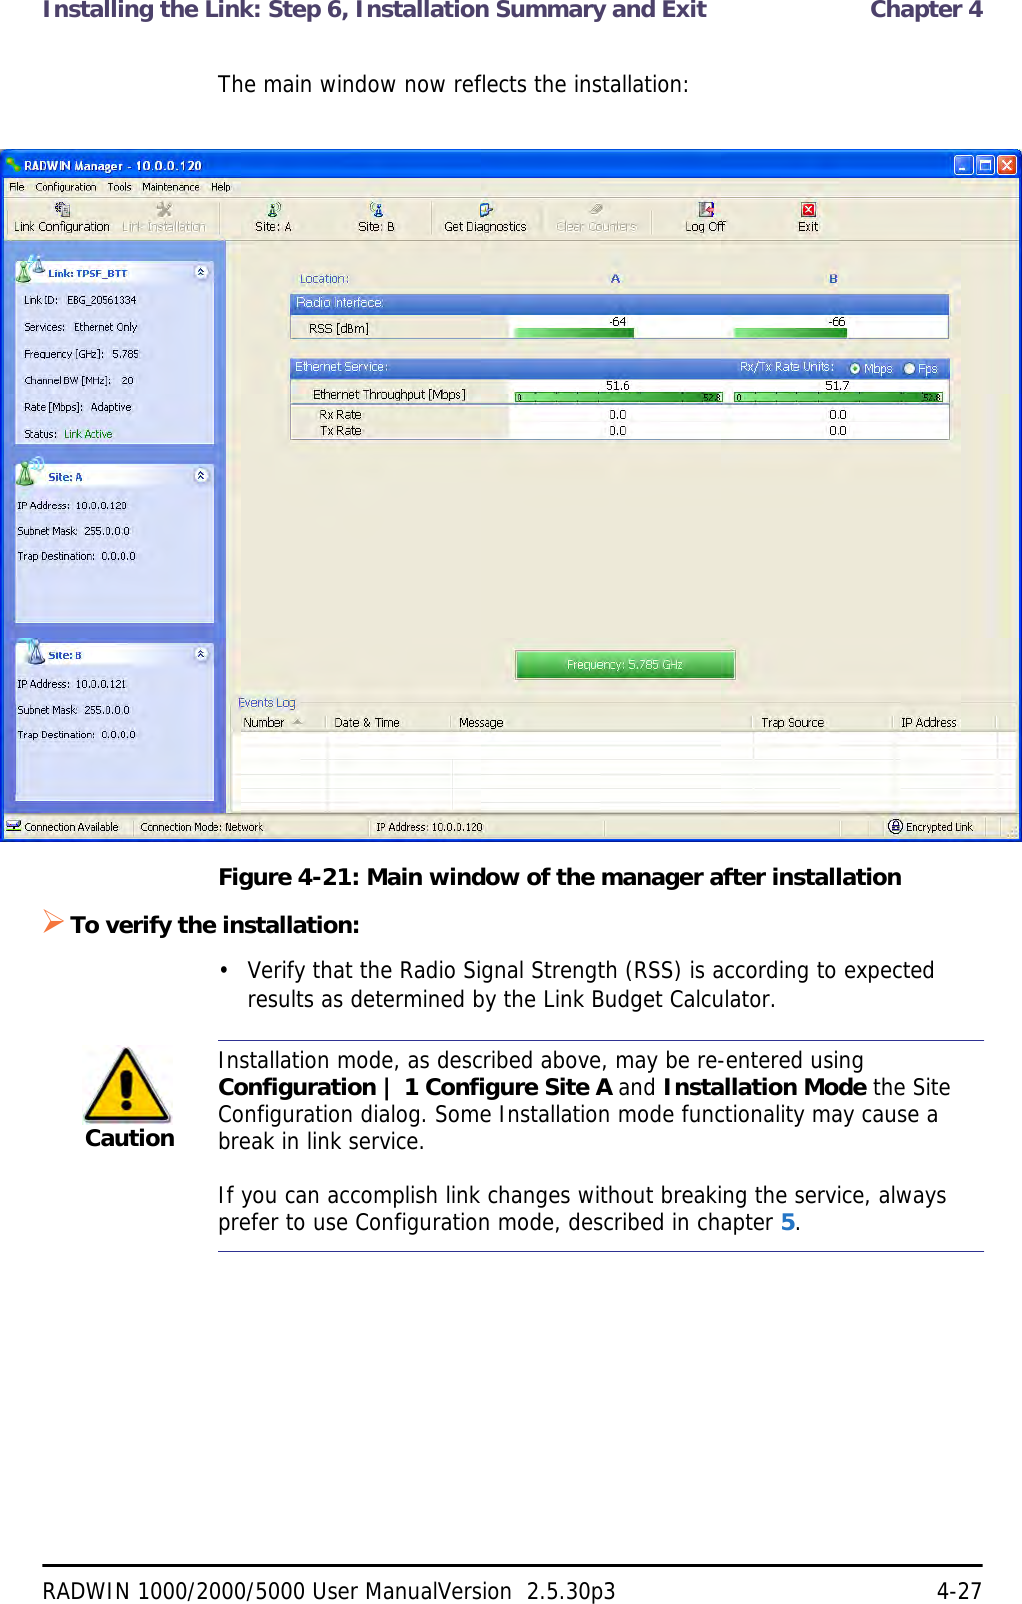Click the Log Off toolbar icon

point(706,209)
